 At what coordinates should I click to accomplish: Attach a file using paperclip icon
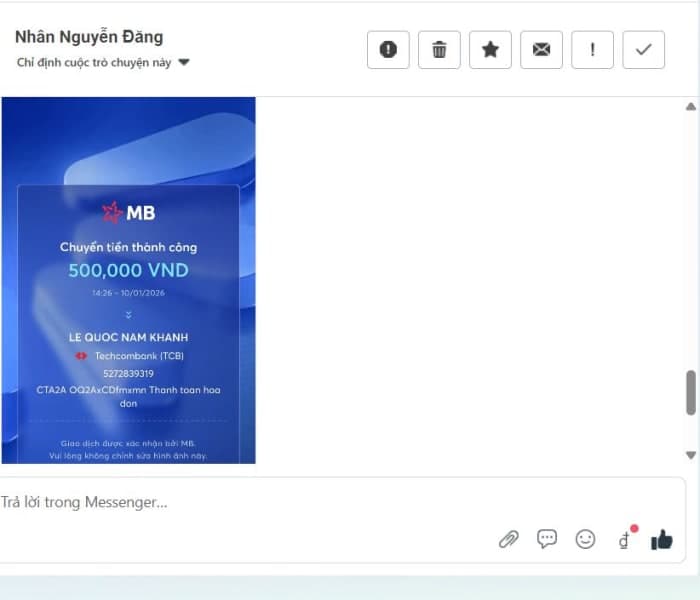pos(508,539)
